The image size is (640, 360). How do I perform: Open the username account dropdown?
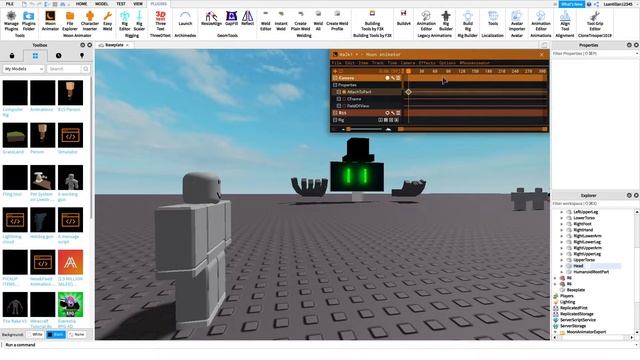coord(620,4)
